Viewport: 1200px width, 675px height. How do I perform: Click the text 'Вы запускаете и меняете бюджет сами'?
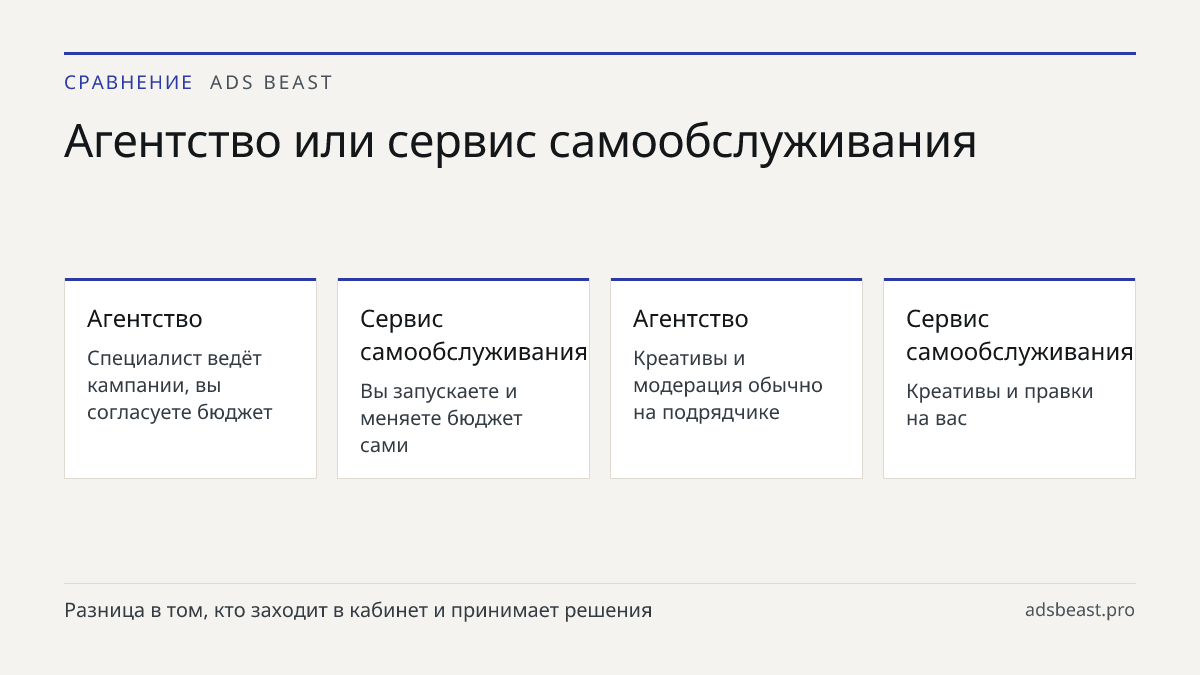[441, 418]
